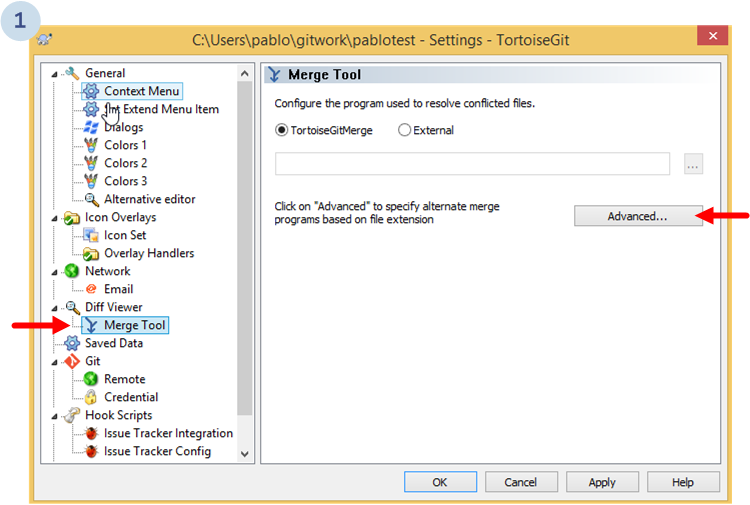Image resolution: width=750 pixels, height=505 pixels.
Task: Click the Email at-sign icon
Action: (x=91, y=289)
